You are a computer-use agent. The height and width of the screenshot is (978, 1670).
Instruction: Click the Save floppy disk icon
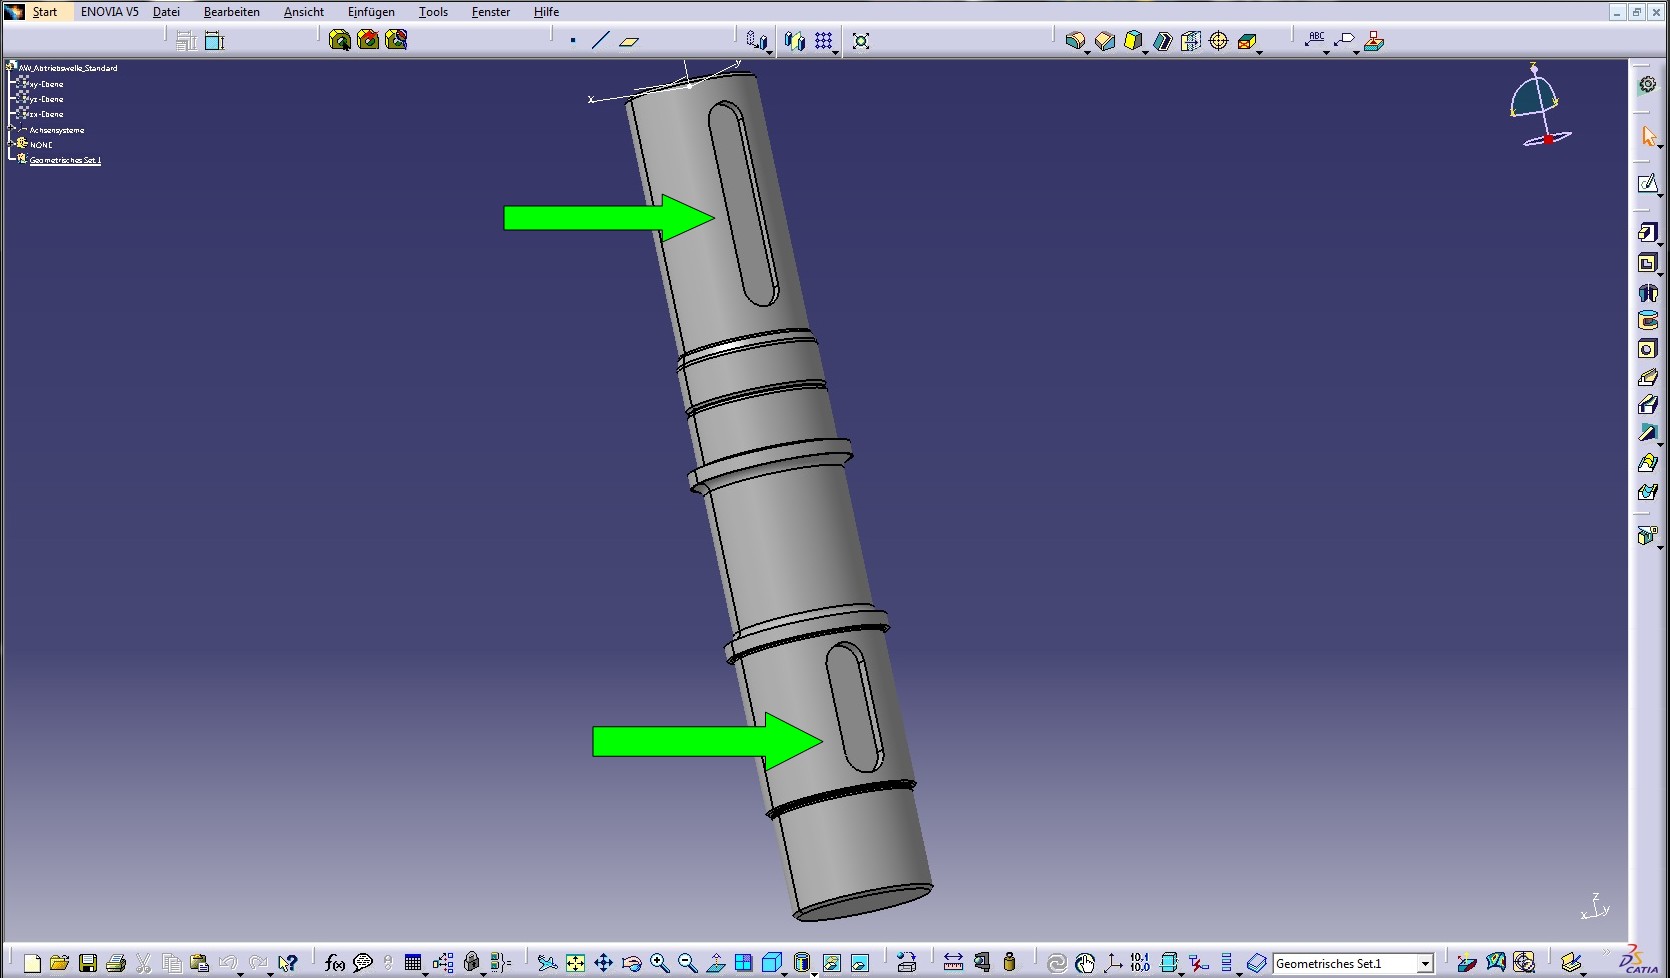88,963
